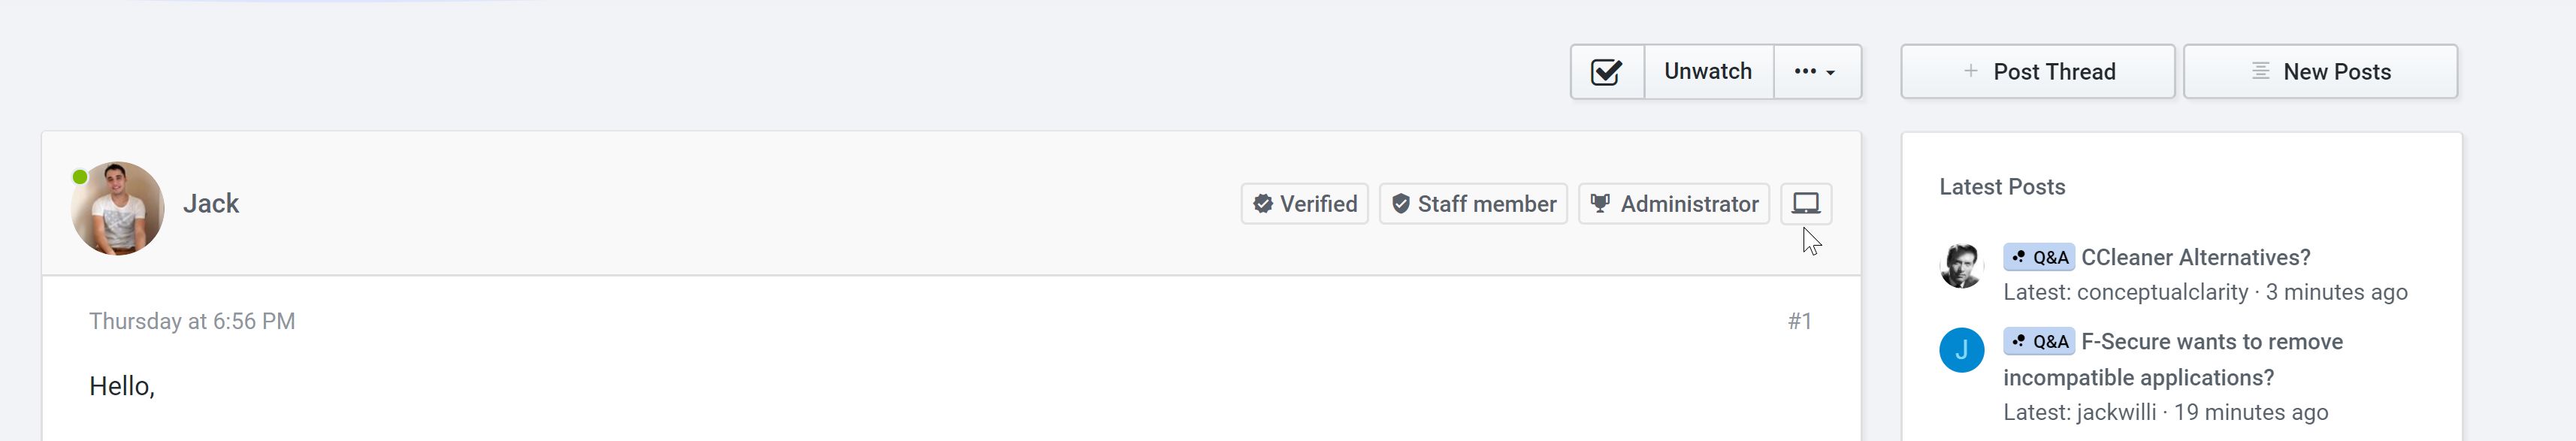Click the Q&A tag beside the F-Secure thread
Image resolution: width=2576 pixels, height=441 pixels.
click(2038, 342)
